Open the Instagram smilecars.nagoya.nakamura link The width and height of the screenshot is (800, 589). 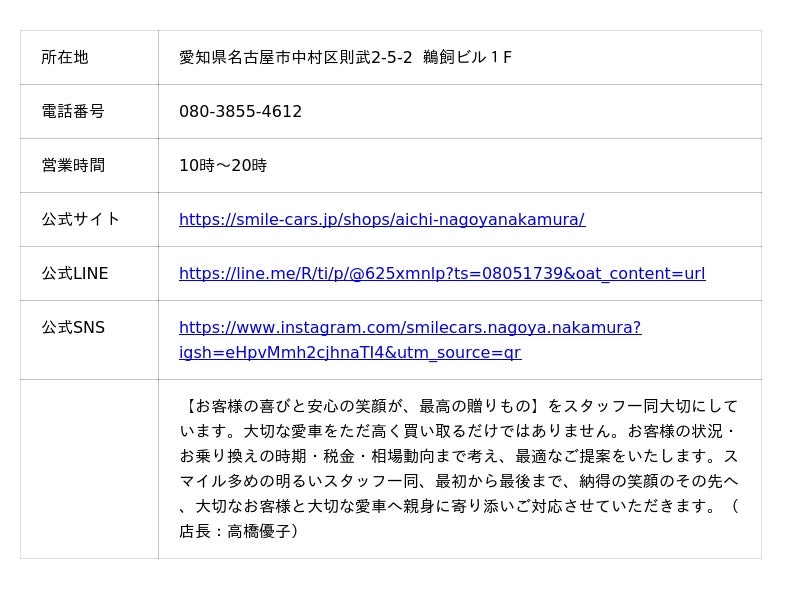point(410,328)
